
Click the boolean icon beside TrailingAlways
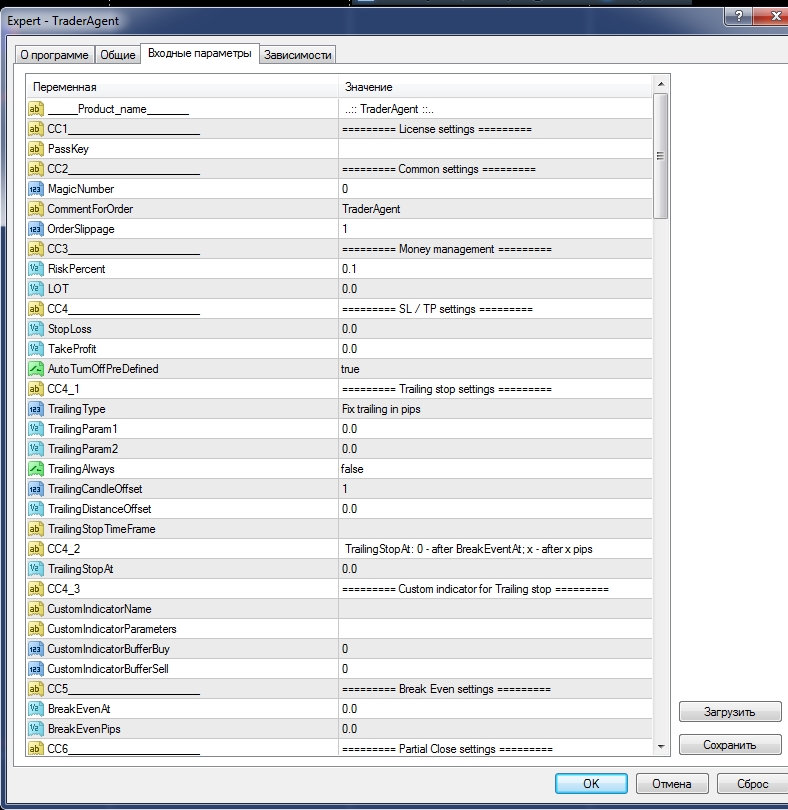tap(35, 469)
